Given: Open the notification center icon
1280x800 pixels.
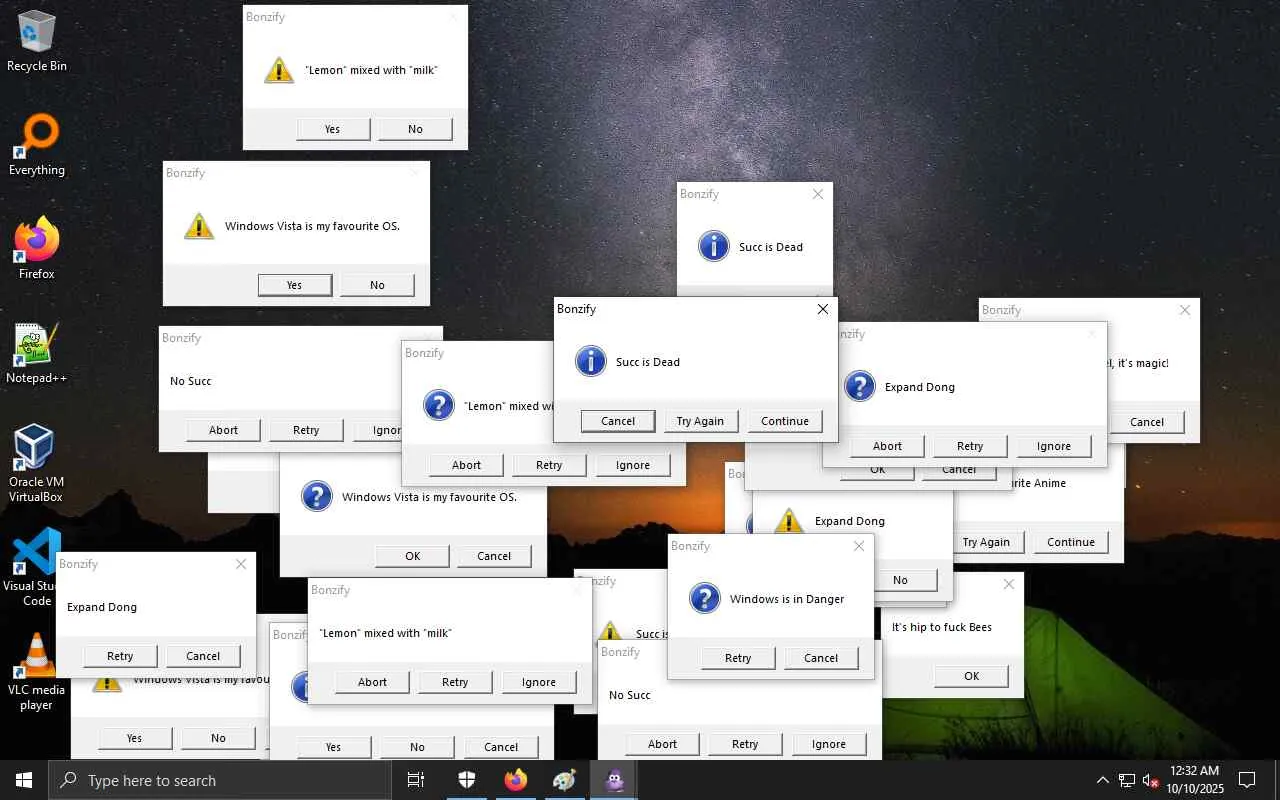Looking at the screenshot, I should [x=1247, y=780].
